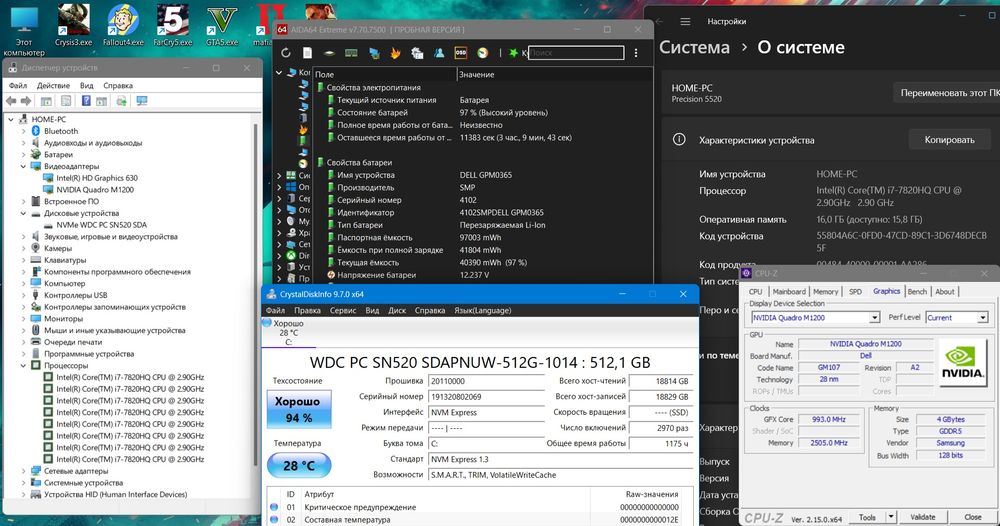Click the Update driver icon with green arrow
Image resolution: width=1000 pixels, height=526 pixels.
coord(122,101)
